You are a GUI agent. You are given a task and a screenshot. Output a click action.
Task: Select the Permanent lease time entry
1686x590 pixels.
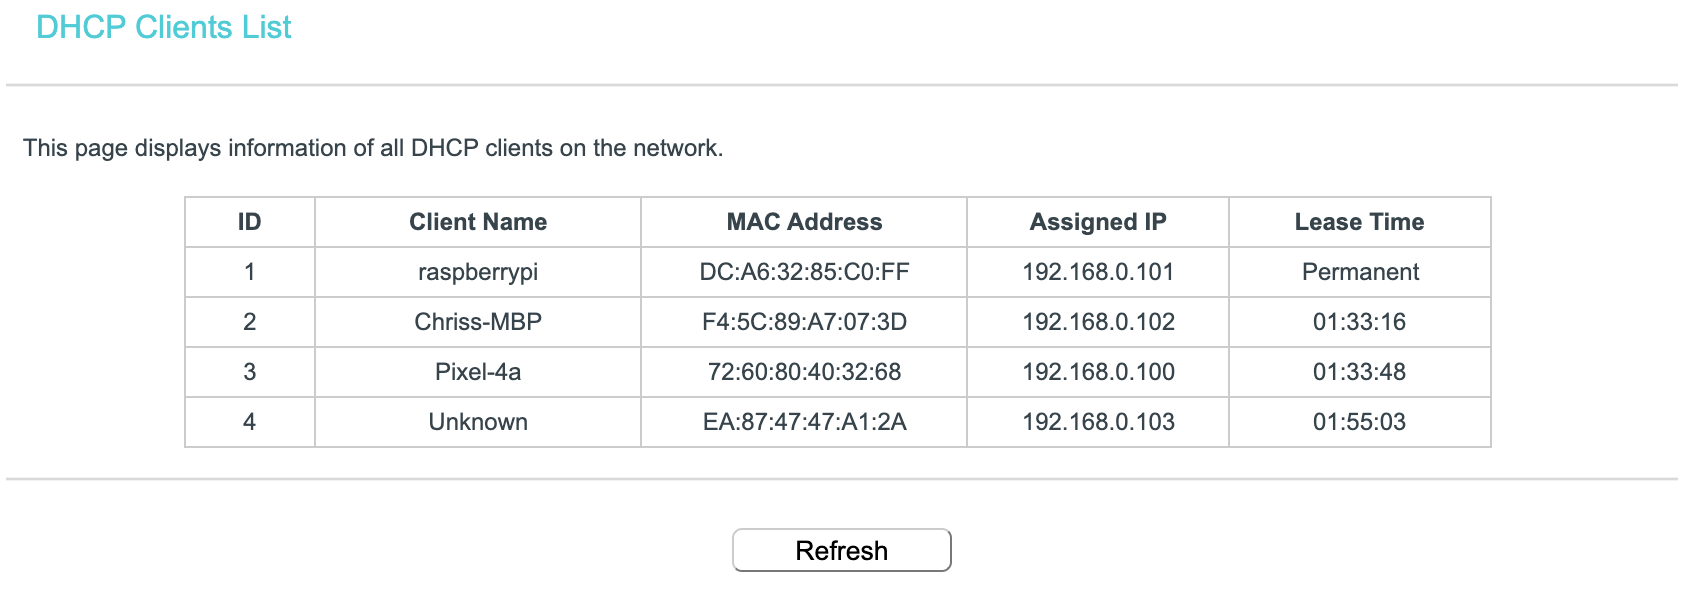click(x=1360, y=271)
